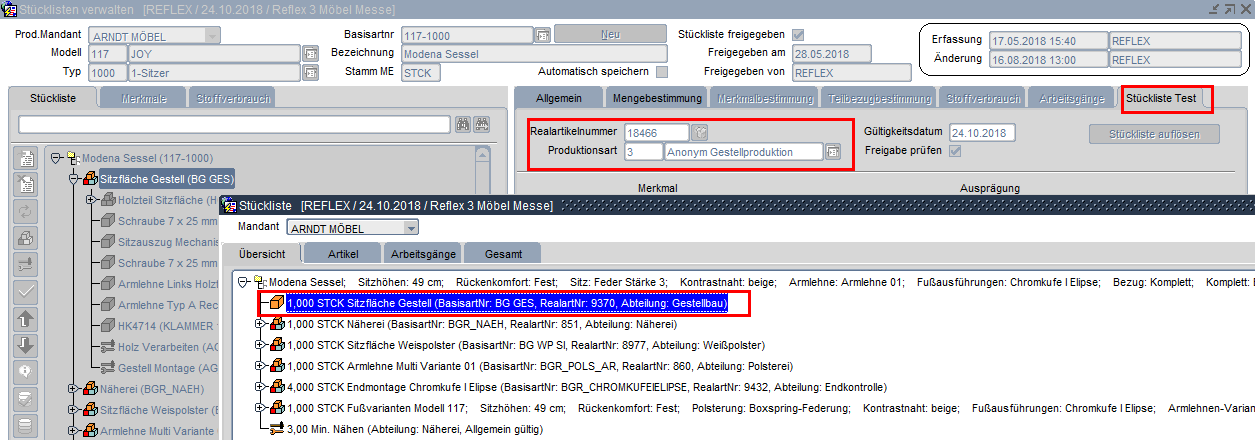The height and width of the screenshot is (440, 1255).
Task: Click the first binoculars search icon
Action: tap(463, 124)
